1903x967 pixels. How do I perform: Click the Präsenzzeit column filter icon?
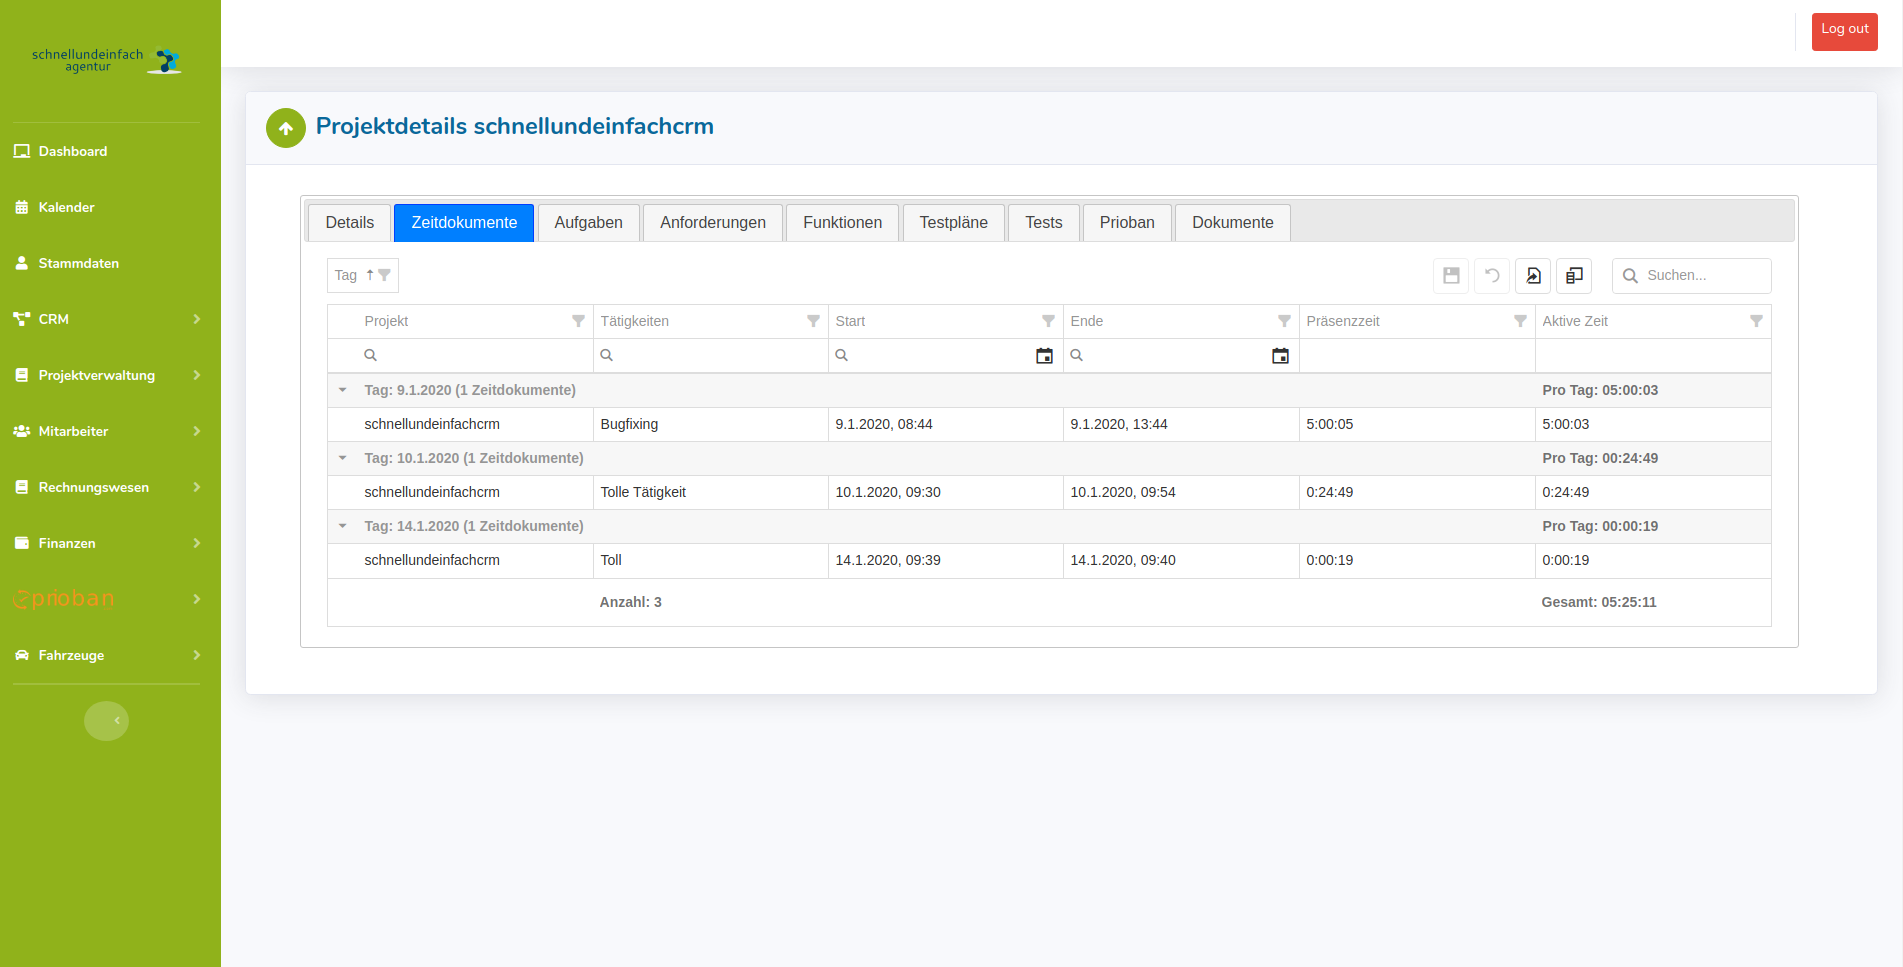click(1520, 321)
